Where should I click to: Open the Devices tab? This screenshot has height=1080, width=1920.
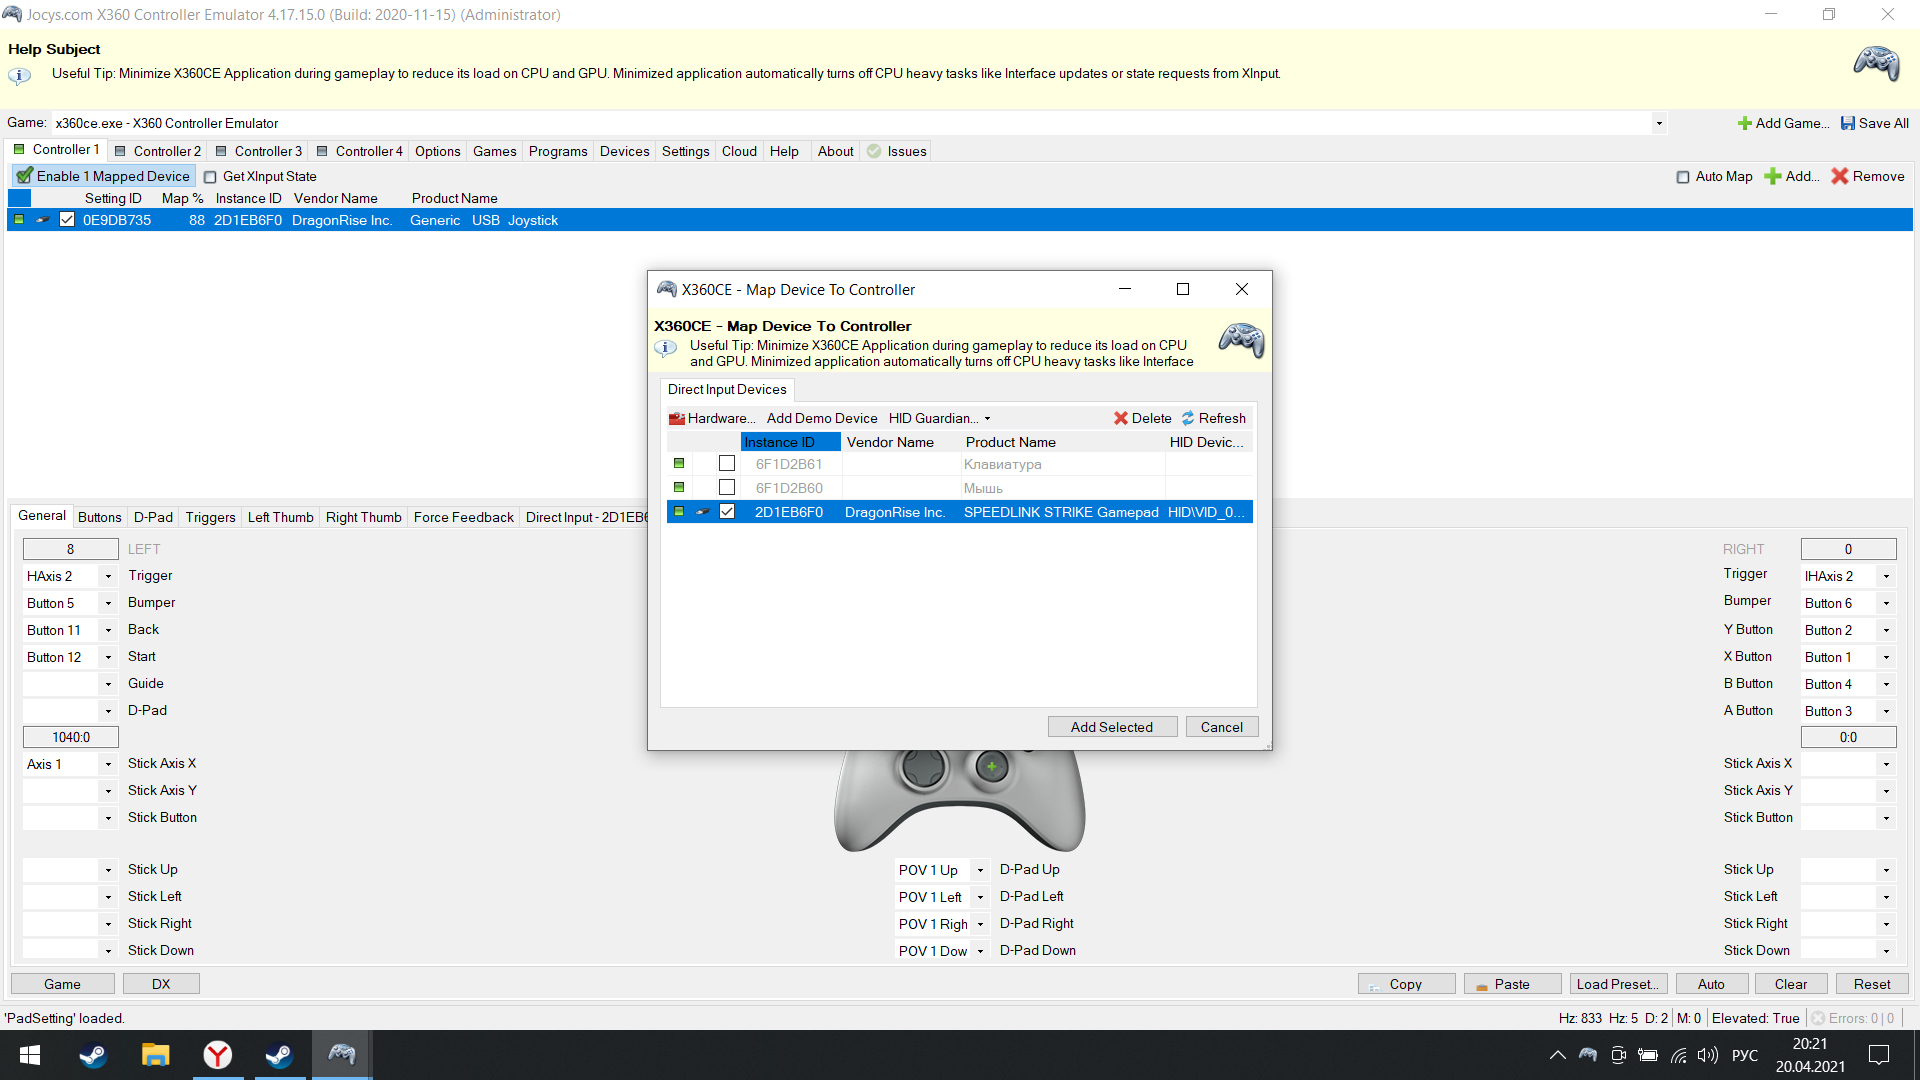click(x=625, y=151)
